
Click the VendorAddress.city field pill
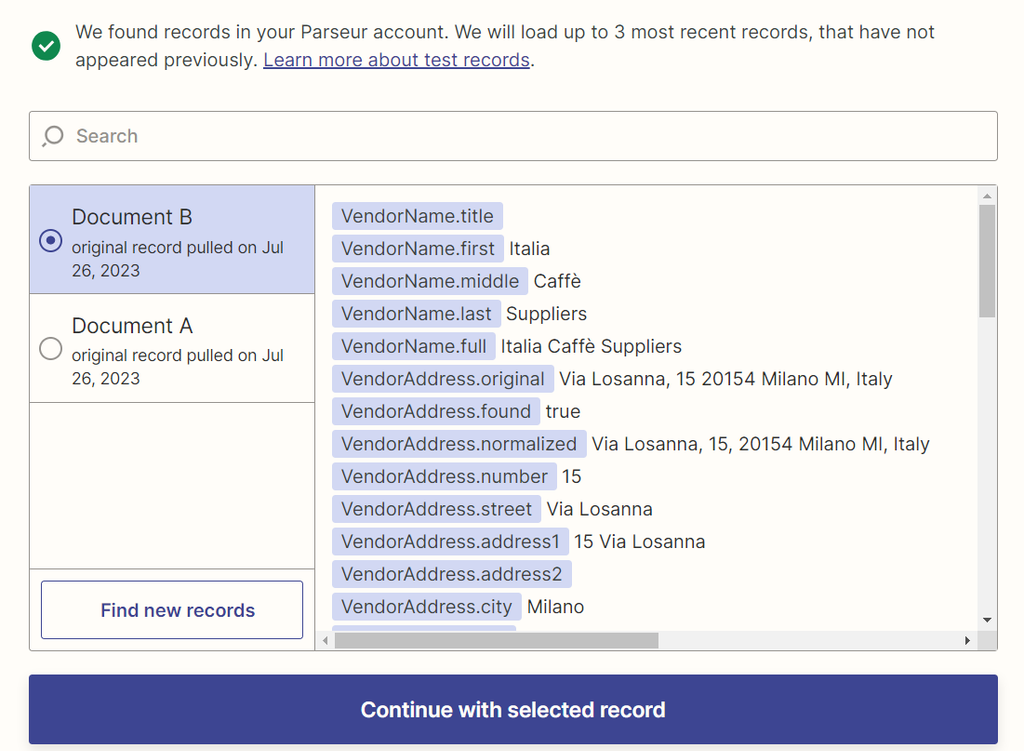pyautogui.click(x=426, y=606)
